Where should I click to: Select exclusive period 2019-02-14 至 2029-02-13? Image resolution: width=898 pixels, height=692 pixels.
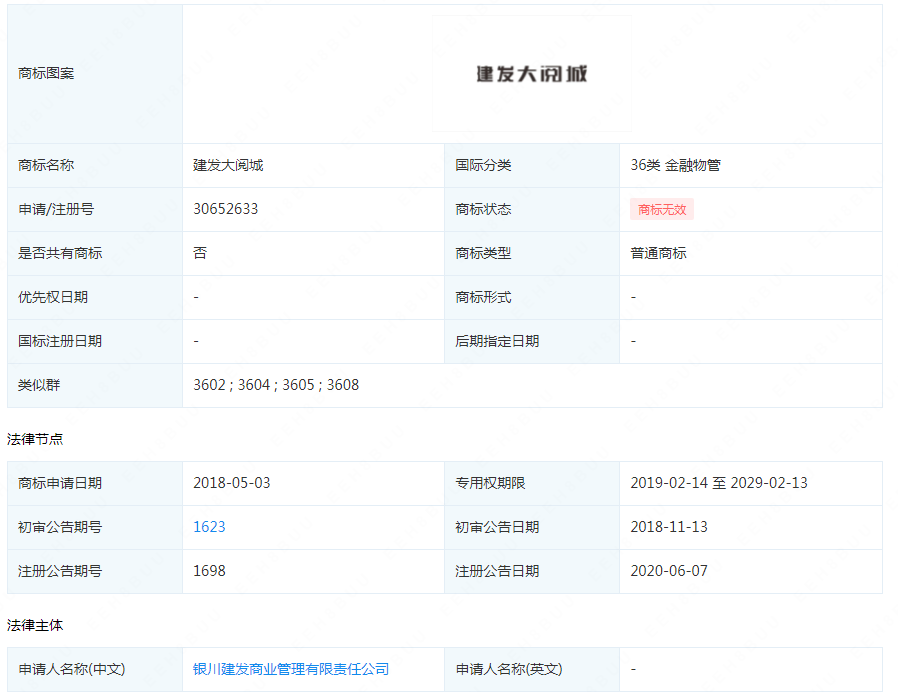point(719,483)
